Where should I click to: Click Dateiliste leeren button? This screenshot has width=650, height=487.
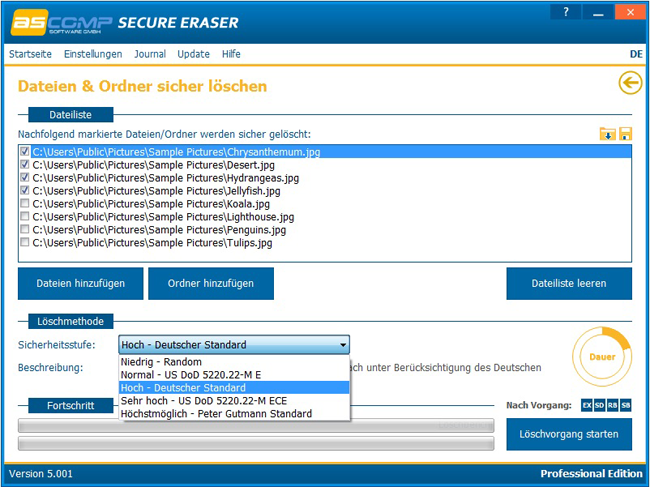tap(569, 283)
